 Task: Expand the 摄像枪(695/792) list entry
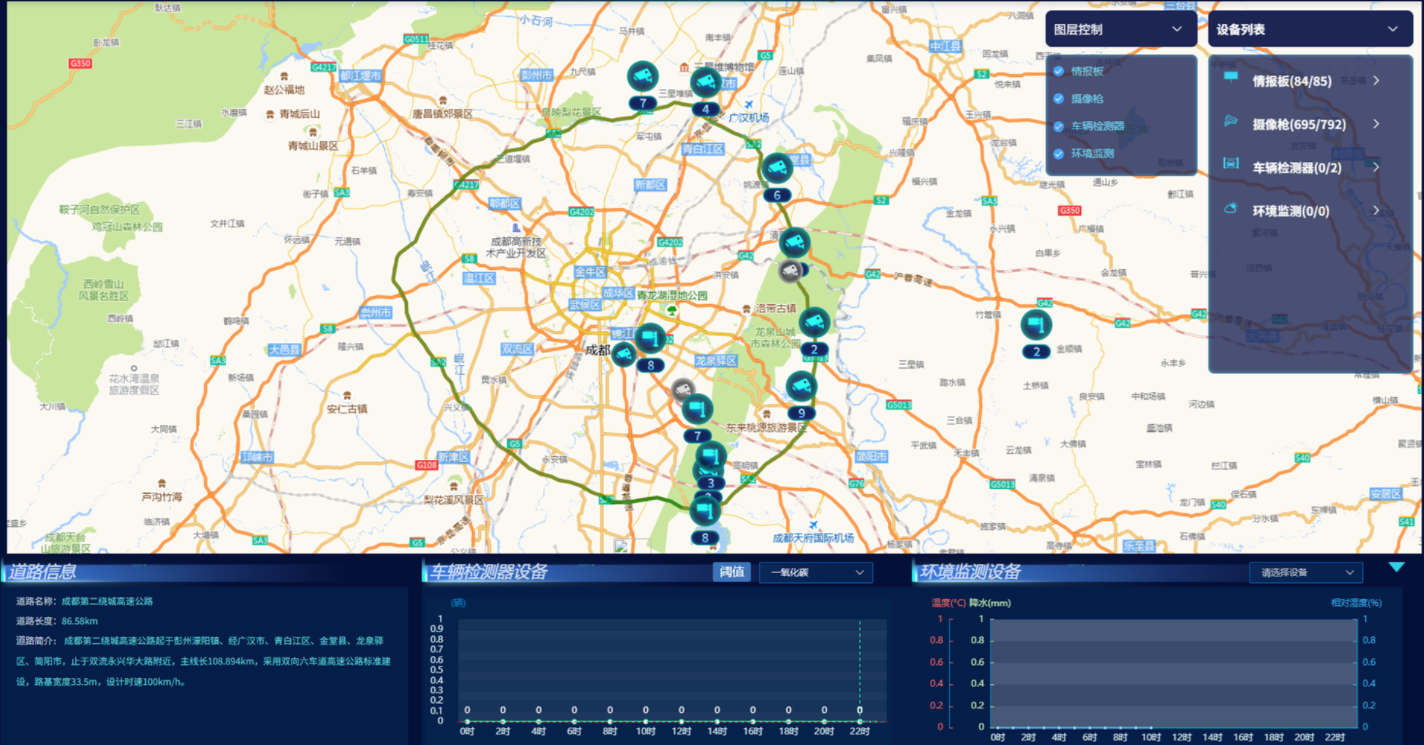pos(1376,124)
